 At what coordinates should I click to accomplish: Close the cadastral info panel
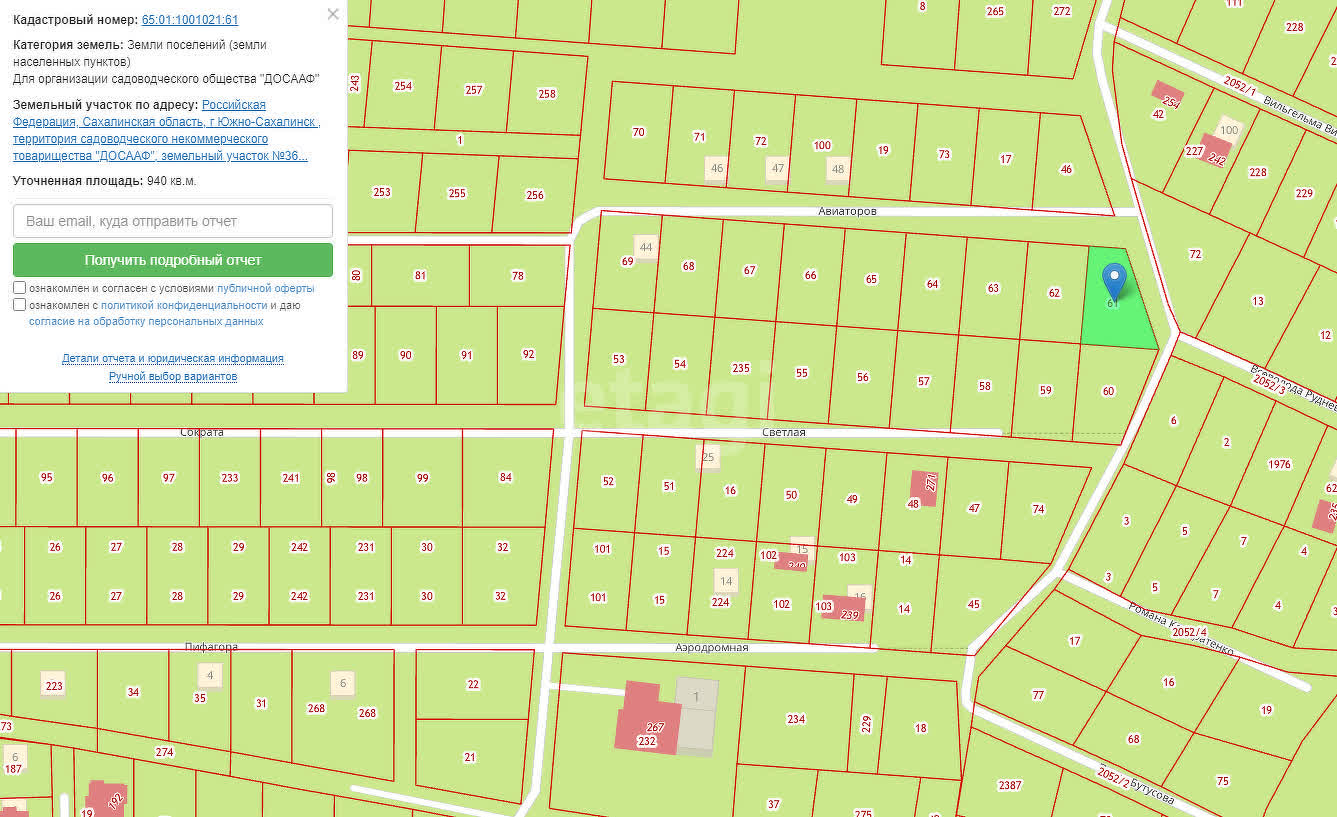point(333,14)
